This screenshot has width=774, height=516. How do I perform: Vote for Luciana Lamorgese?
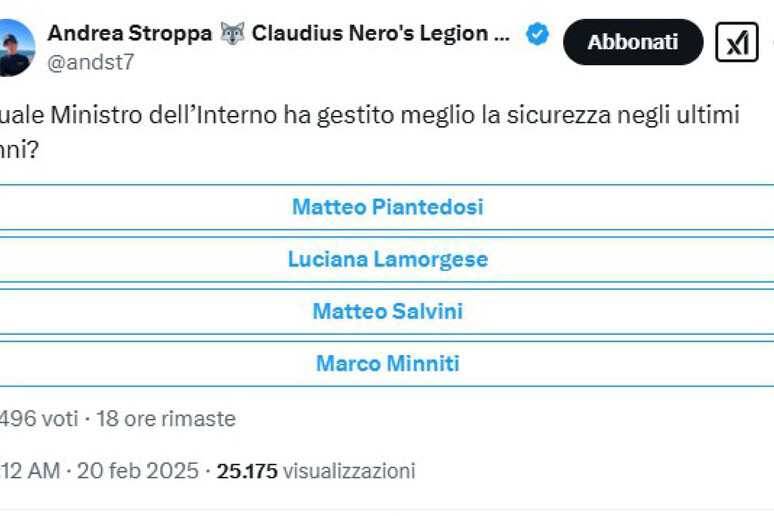tap(387, 259)
